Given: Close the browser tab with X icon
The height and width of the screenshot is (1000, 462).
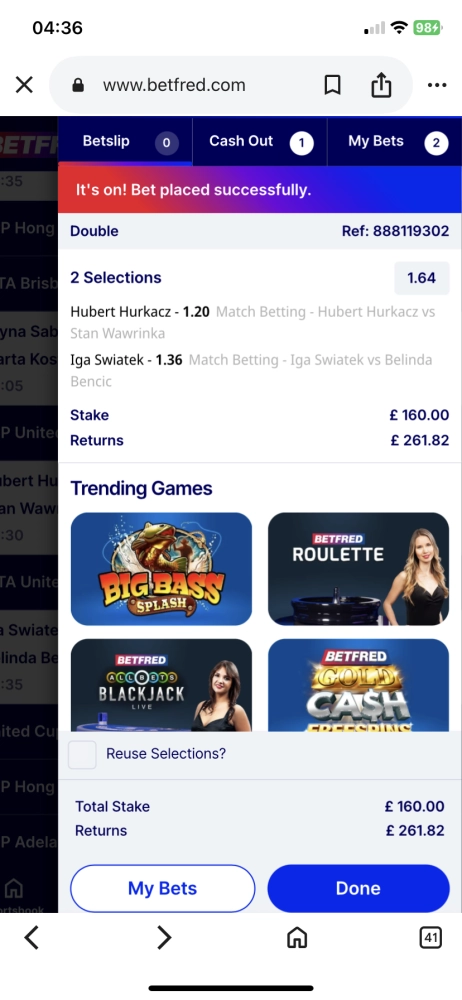Looking at the screenshot, I should pyautogui.click(x=24, y=85).
